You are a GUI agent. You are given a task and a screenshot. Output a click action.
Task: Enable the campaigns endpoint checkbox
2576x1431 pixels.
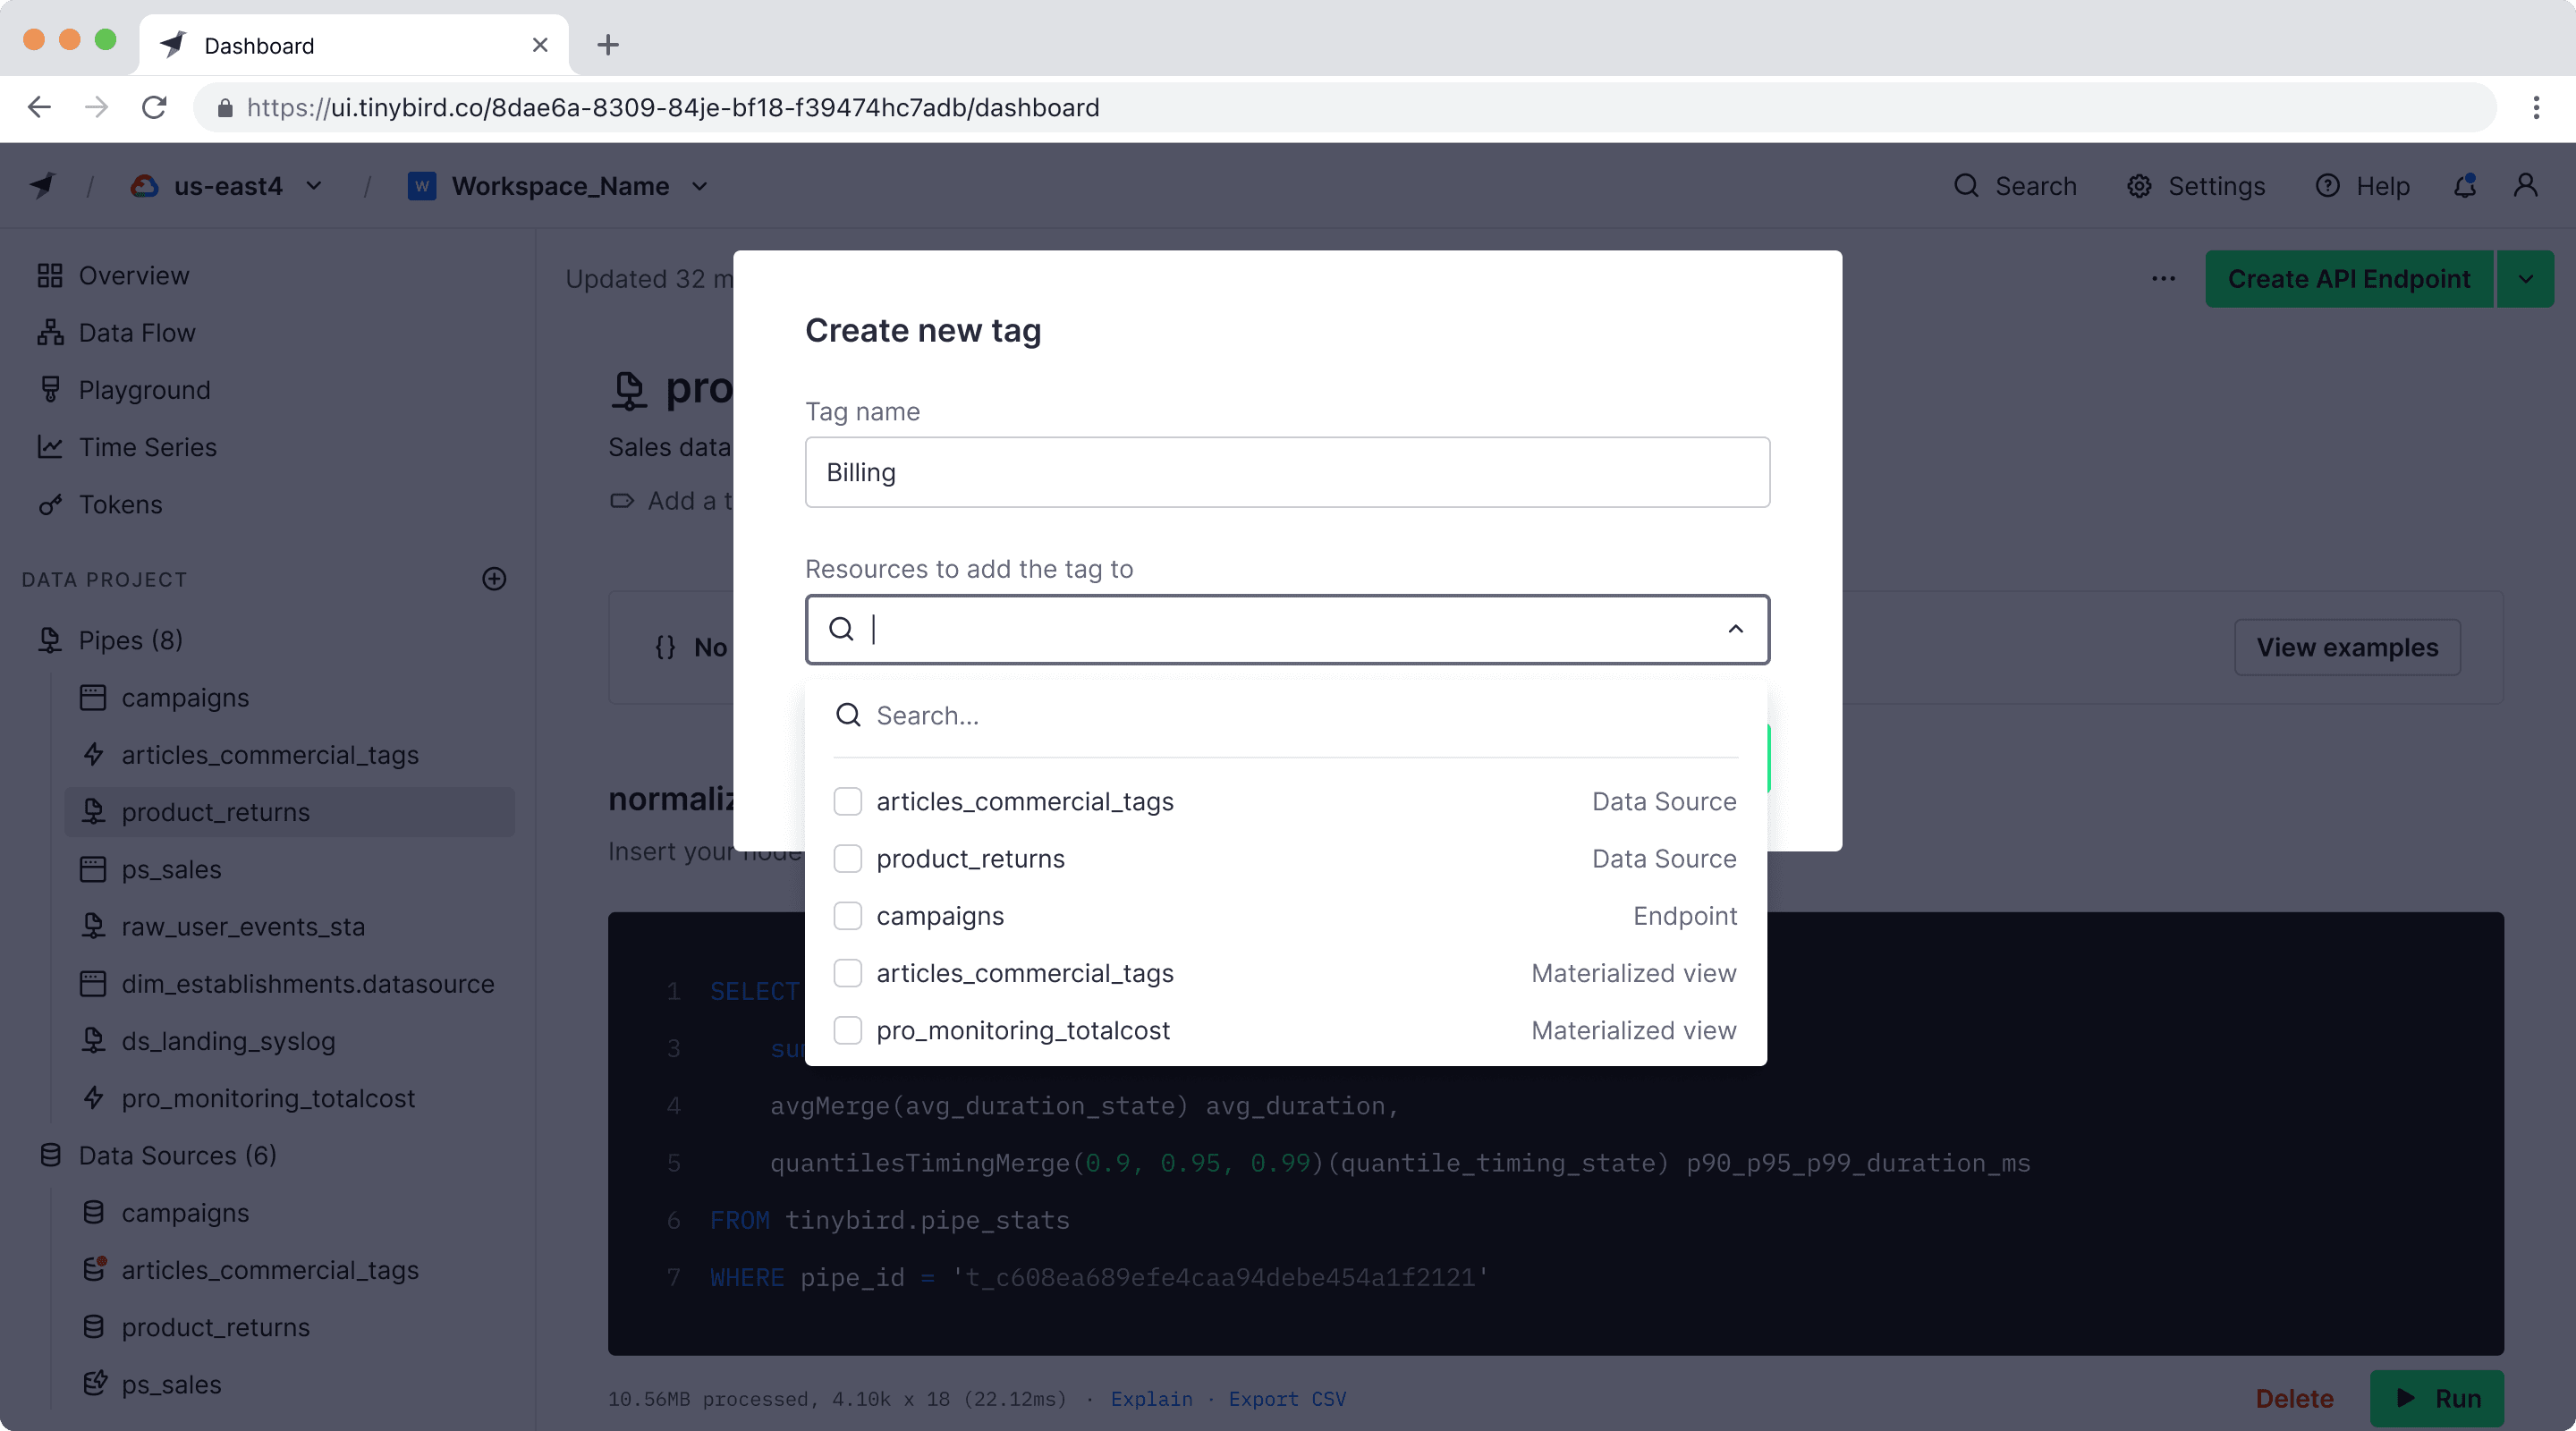click(846, 915)
